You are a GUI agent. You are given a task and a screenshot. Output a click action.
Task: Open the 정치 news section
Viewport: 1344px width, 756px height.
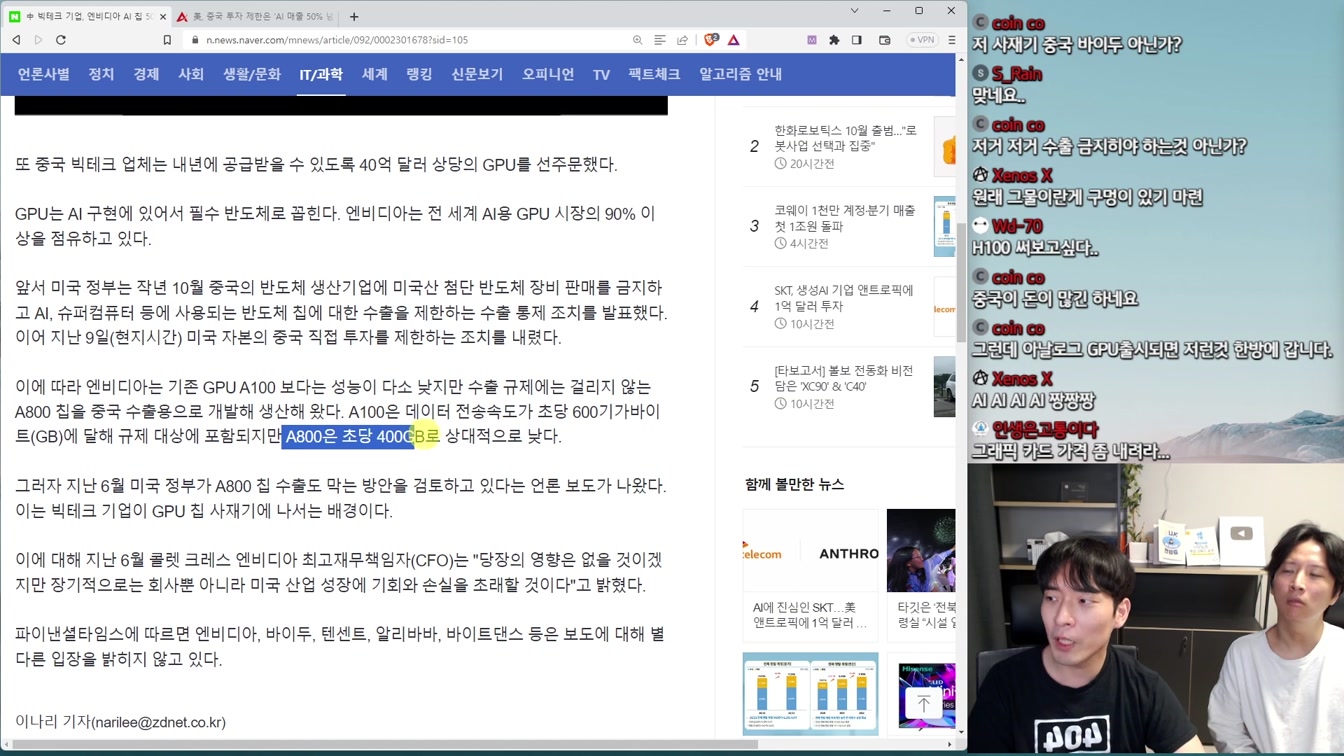101,74
